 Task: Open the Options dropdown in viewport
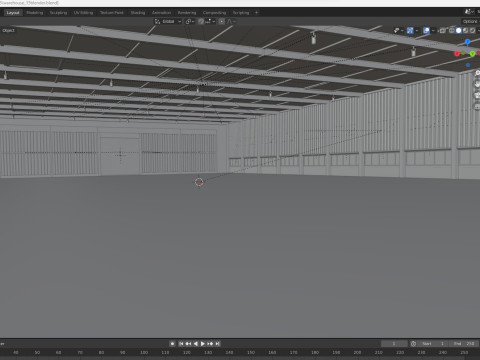point(470,21)
